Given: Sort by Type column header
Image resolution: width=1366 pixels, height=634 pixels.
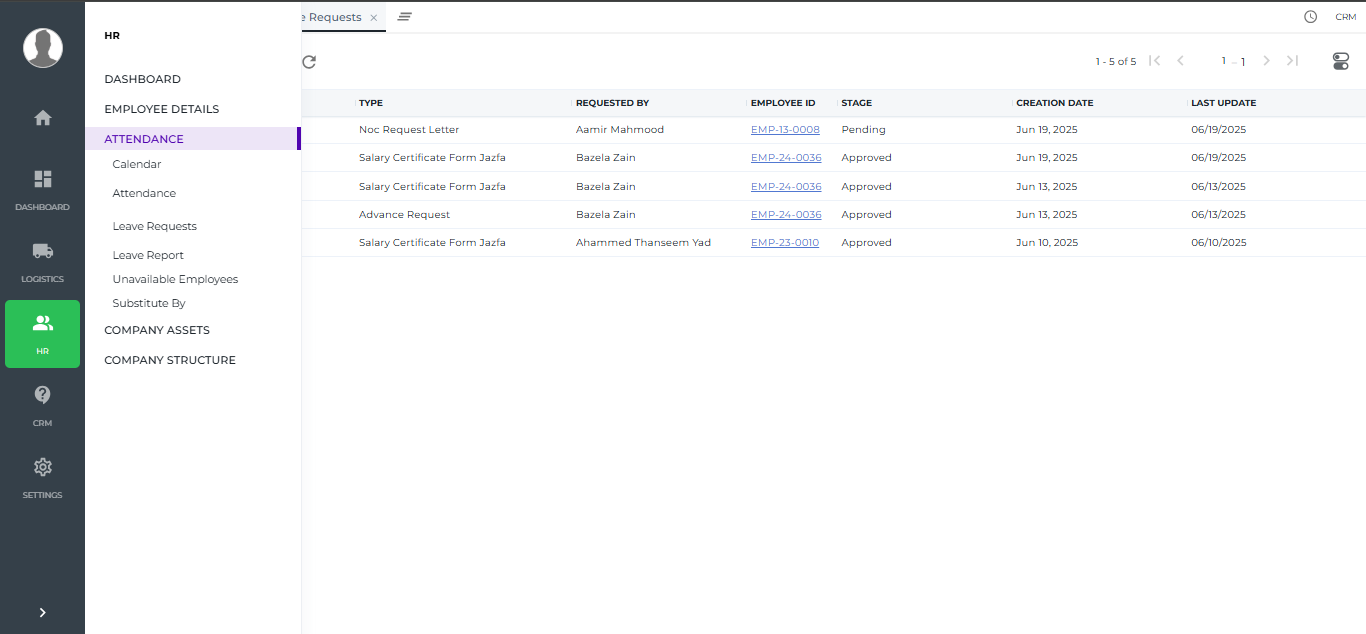Looking at the screenshot, I should click(371, 103).
